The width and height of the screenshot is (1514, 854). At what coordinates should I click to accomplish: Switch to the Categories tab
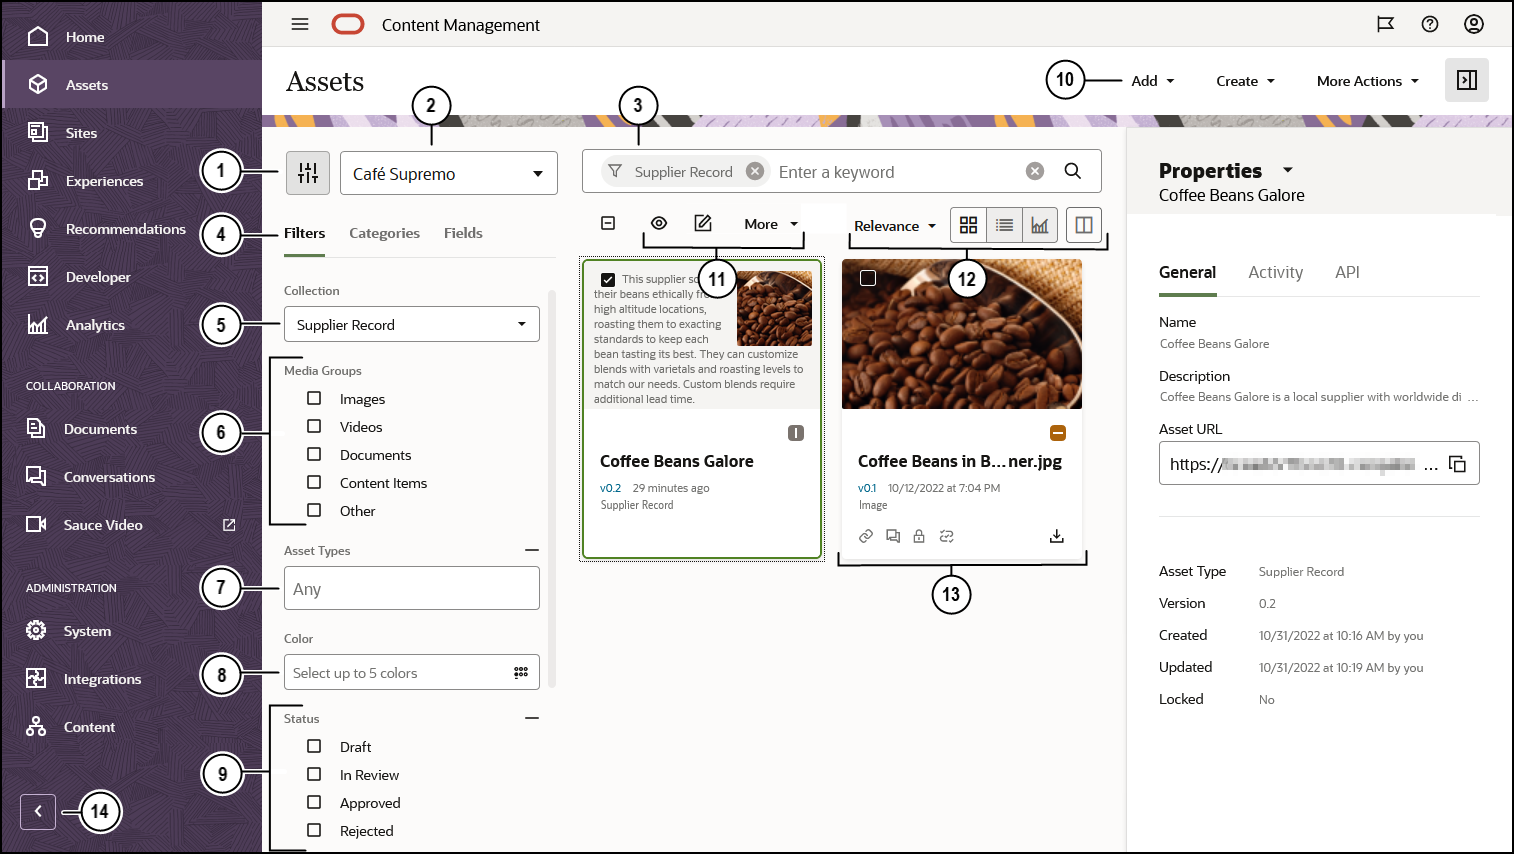(384, 233)
